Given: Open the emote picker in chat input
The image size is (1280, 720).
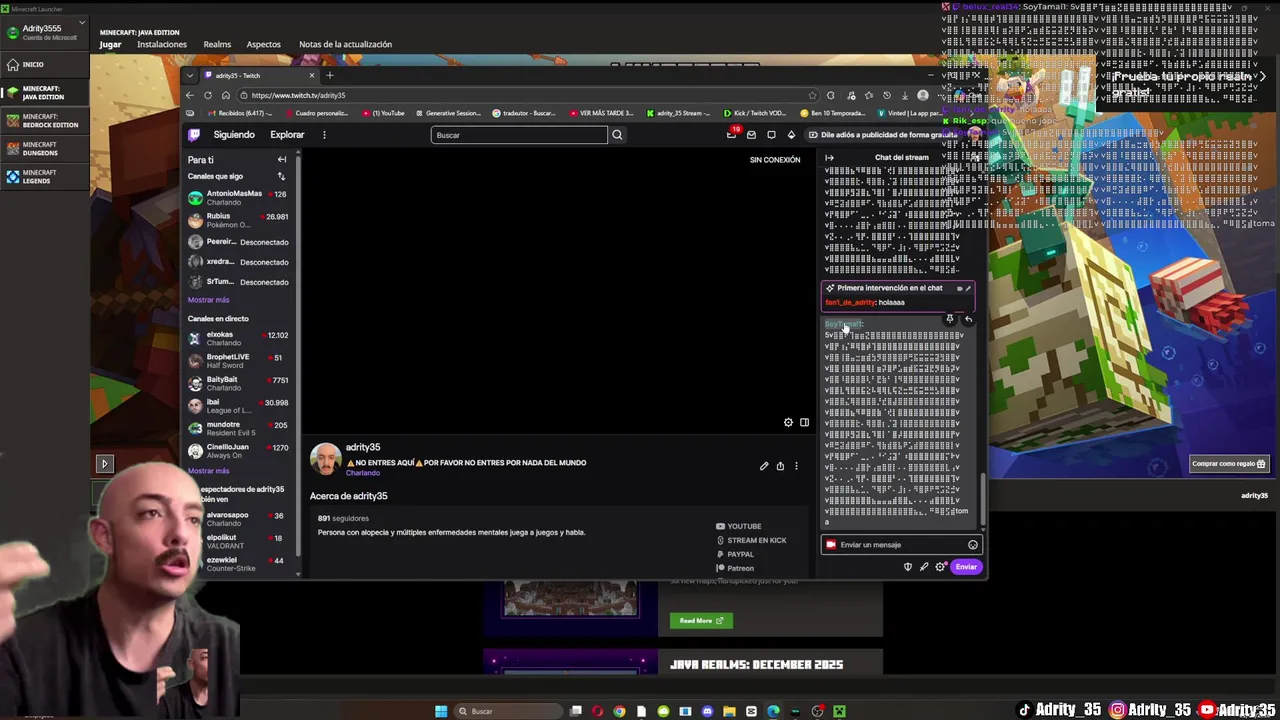Looking at the screenshot, I should [972, 545].
